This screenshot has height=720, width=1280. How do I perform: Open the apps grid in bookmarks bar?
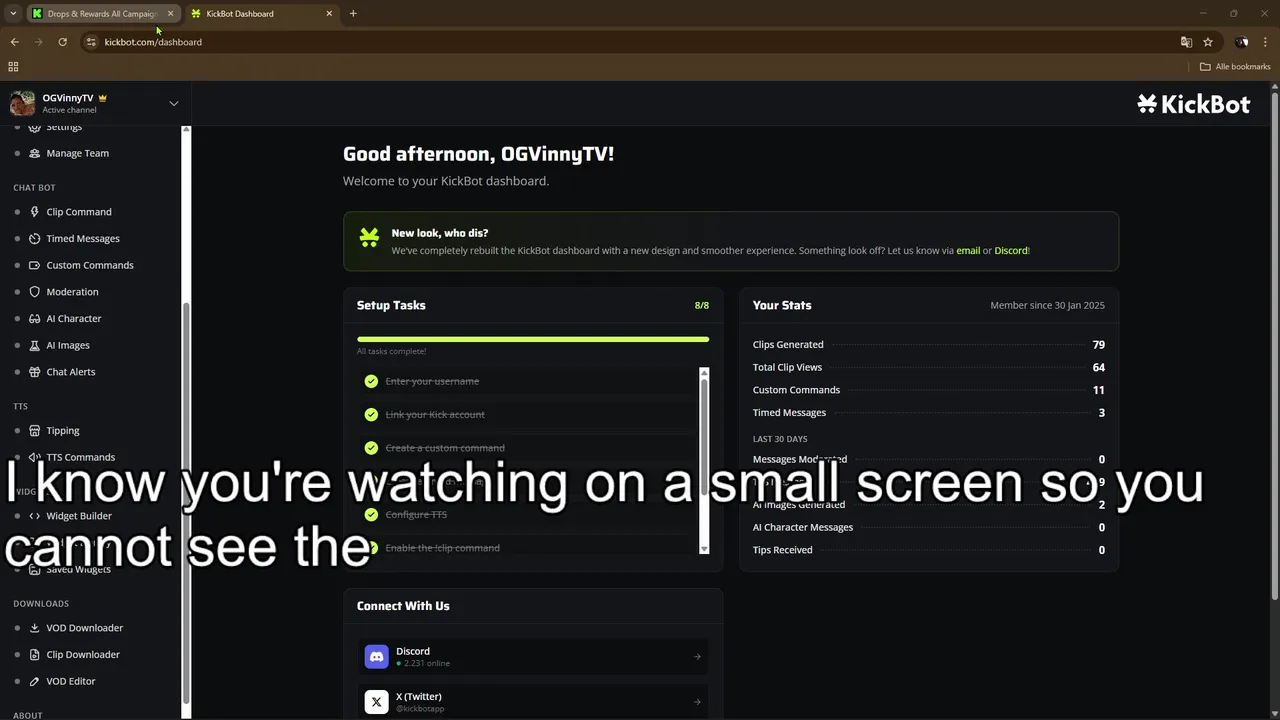pyautogui.click(x=13, y=67)
